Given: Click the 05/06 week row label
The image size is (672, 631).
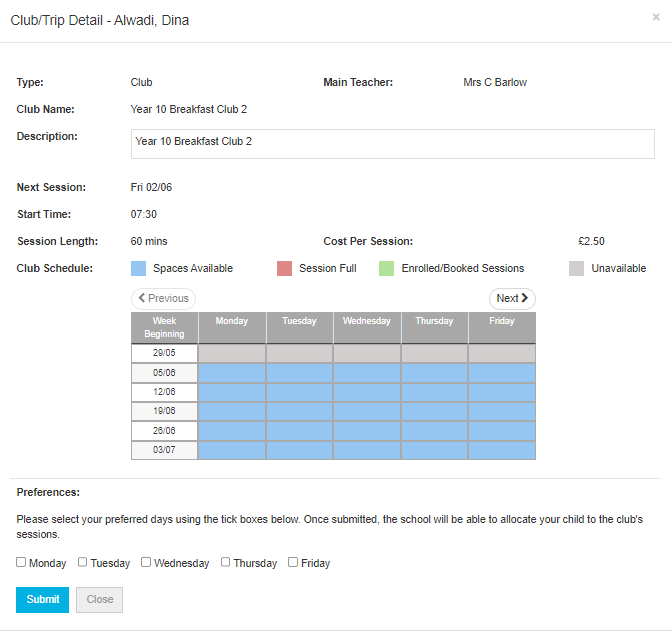Looking at the screenshot, I should pyautogui.click(x=164, y=373).
